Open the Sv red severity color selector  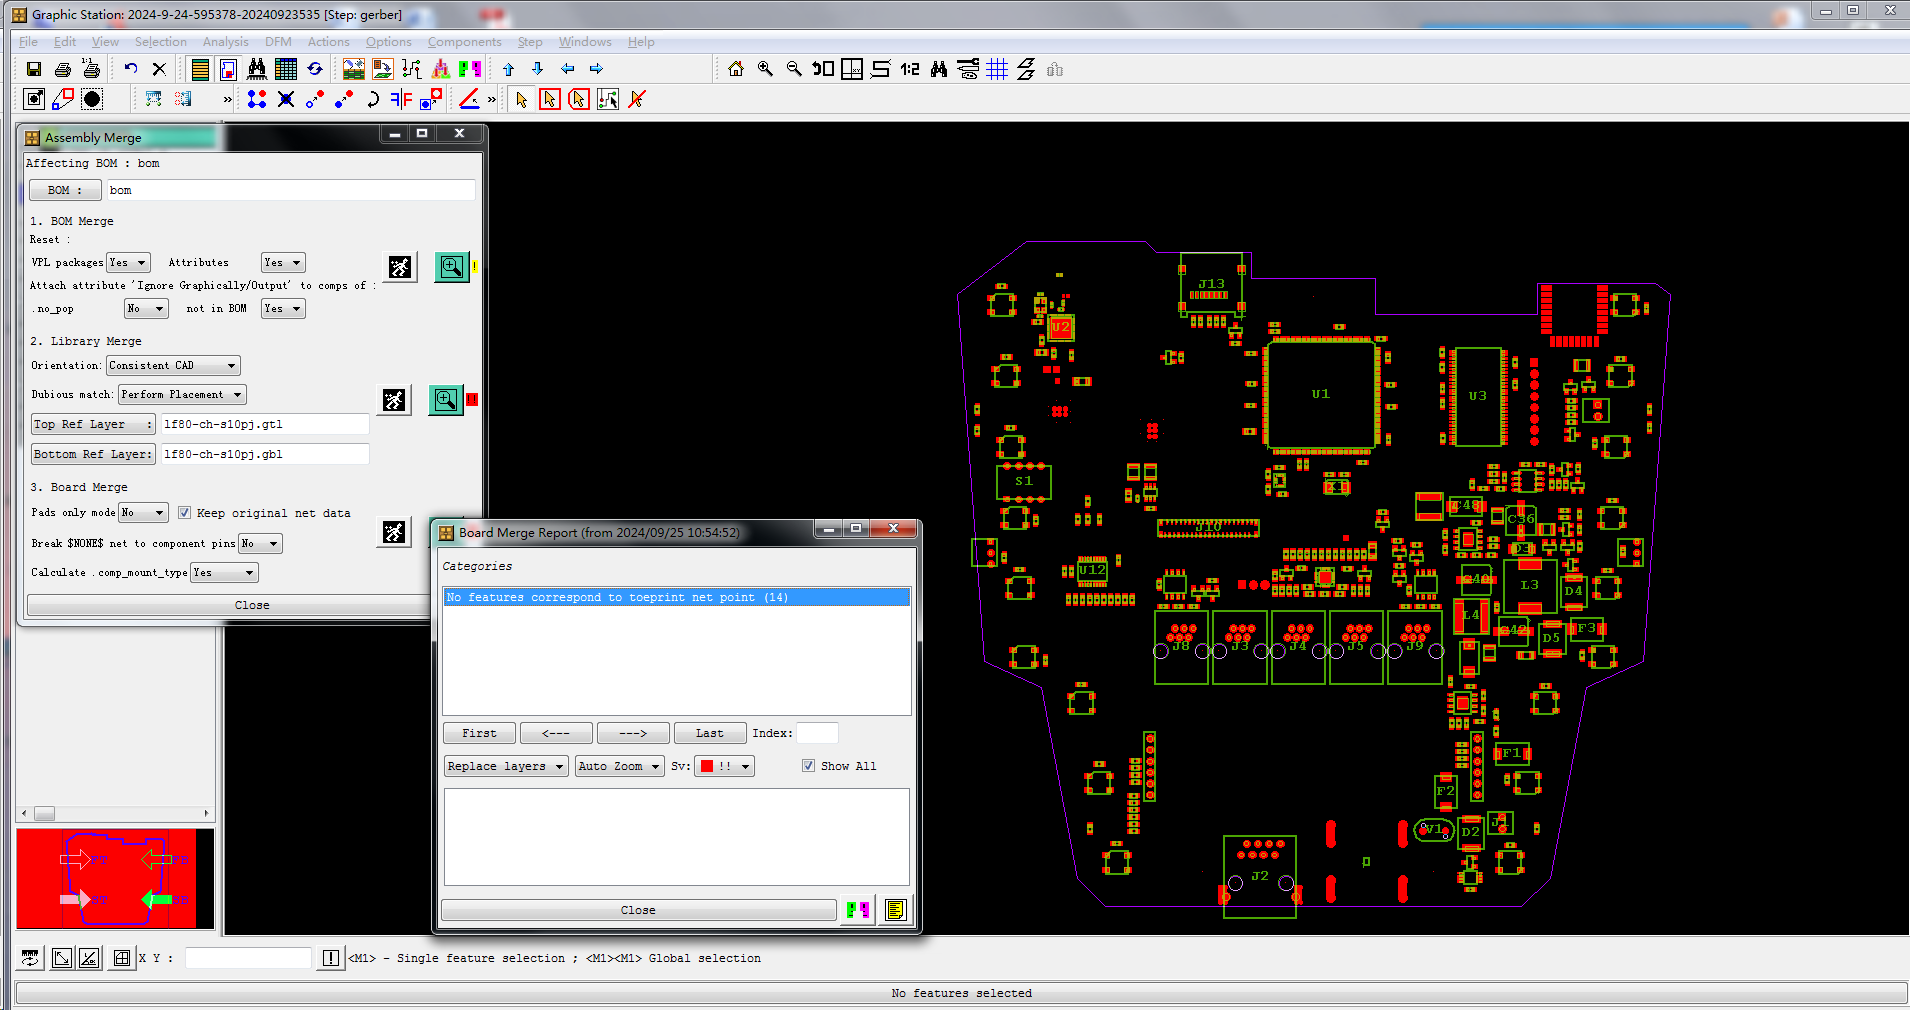pos(724,766)
